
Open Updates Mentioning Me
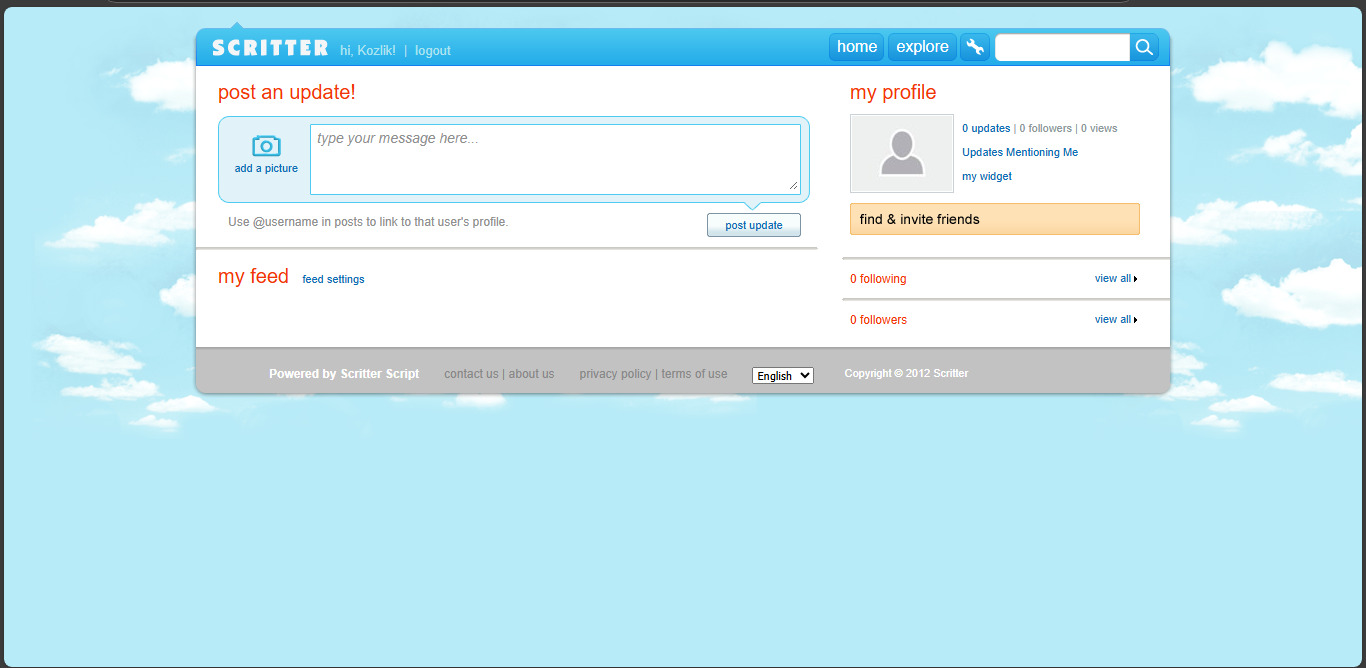[x=1020, y=152]
